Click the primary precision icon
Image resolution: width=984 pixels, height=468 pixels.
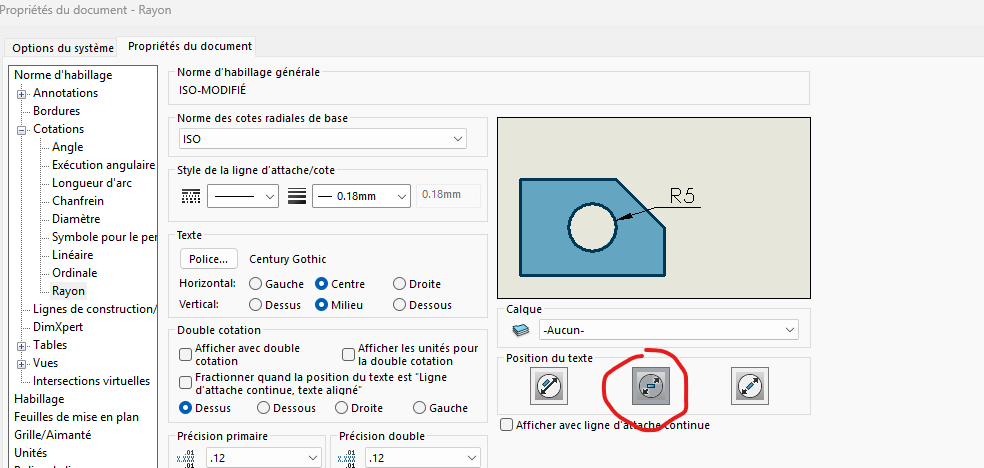tap(186, 458)
